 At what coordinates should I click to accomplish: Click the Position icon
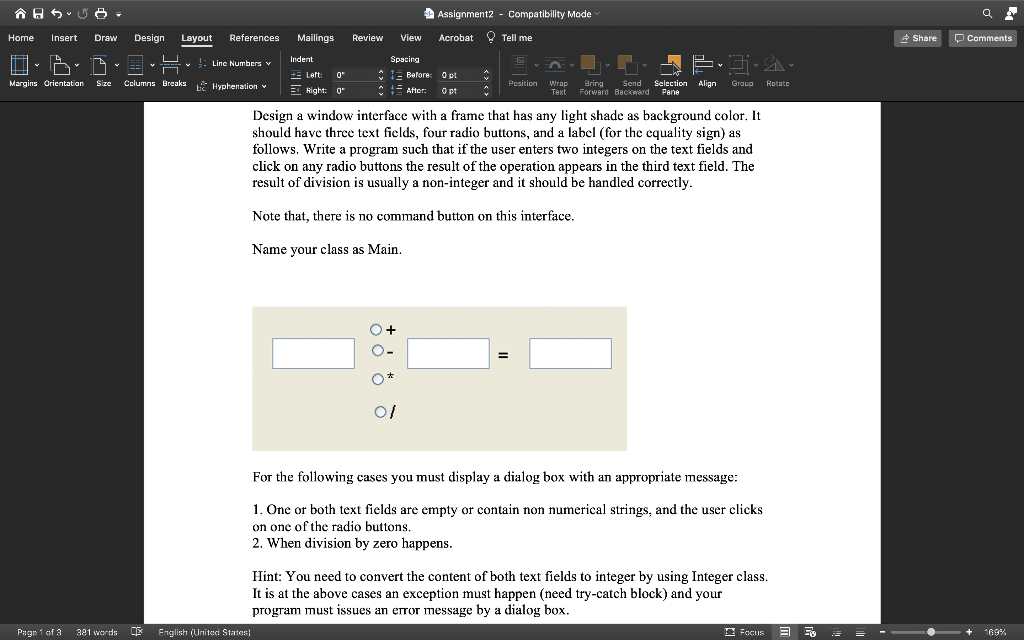[520, 65]
